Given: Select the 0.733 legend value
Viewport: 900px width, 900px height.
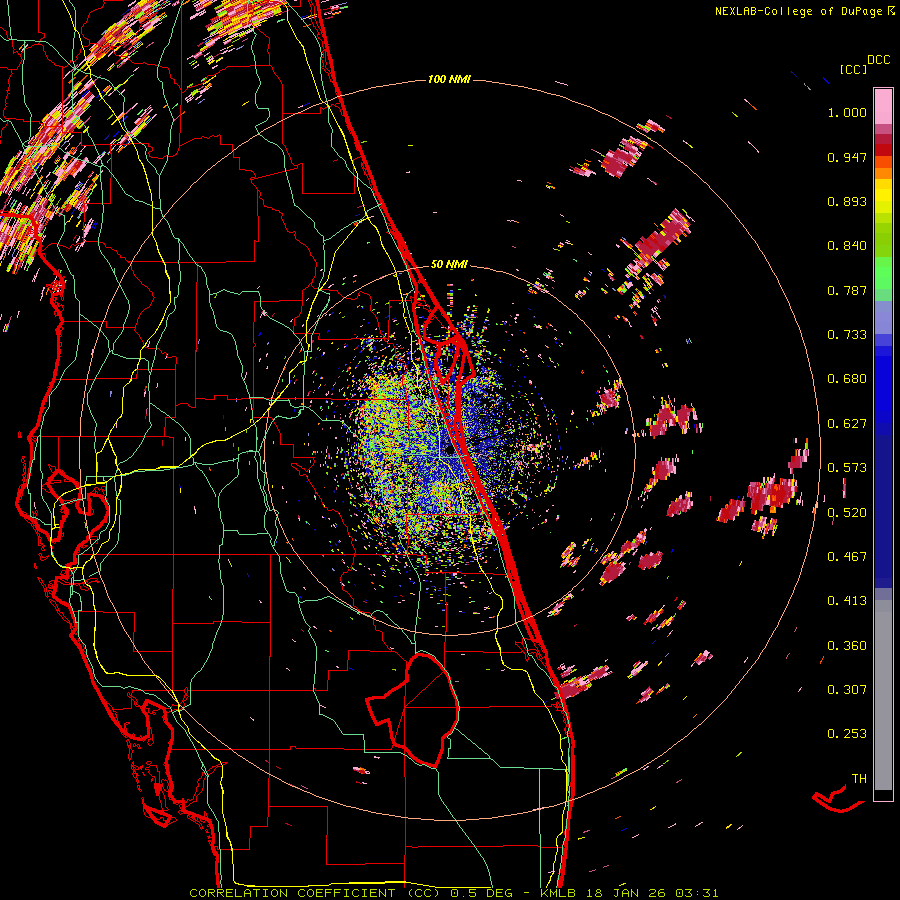Looking at the screenshot, I should pos(847,335).
